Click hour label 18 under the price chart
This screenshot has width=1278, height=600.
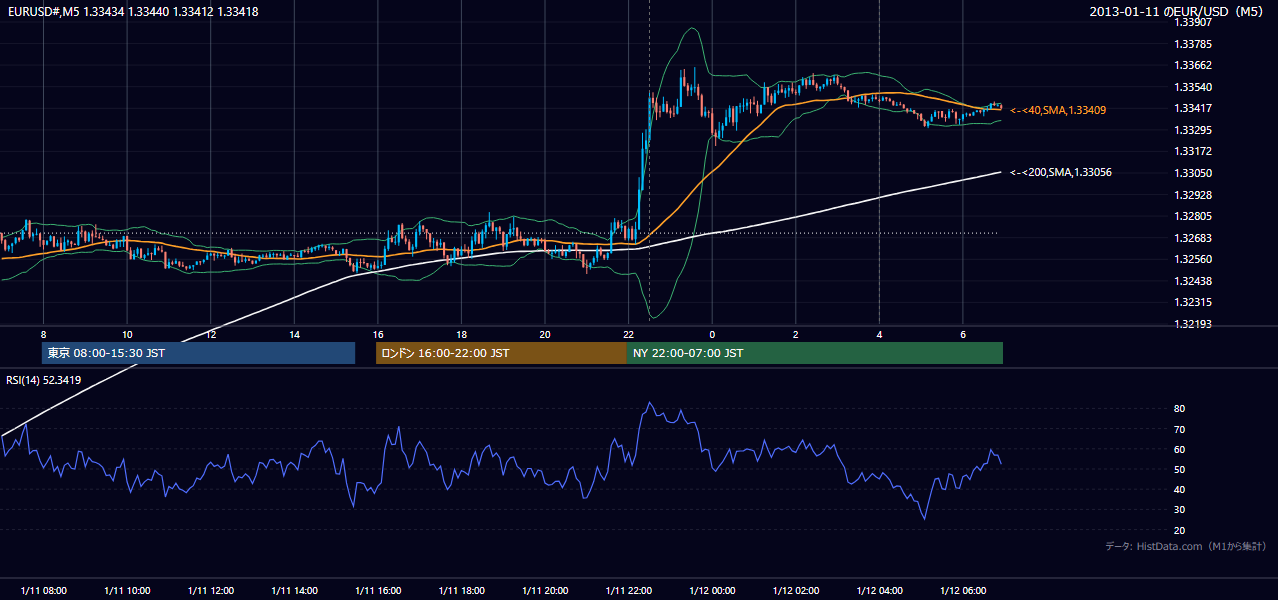pos(461,334)
